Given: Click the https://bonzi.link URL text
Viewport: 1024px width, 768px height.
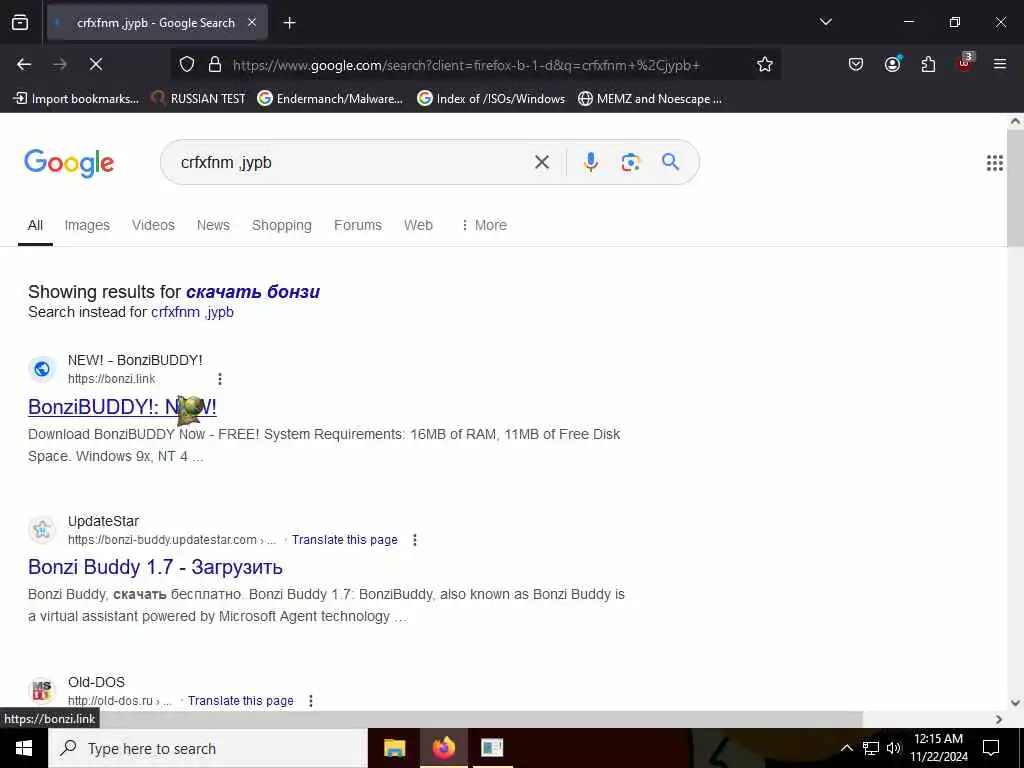Looking at the screenshot, I should click(x=112, y=379).
